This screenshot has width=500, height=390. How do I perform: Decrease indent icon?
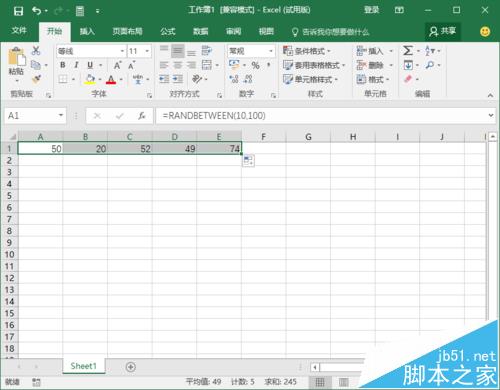(164, 79)
